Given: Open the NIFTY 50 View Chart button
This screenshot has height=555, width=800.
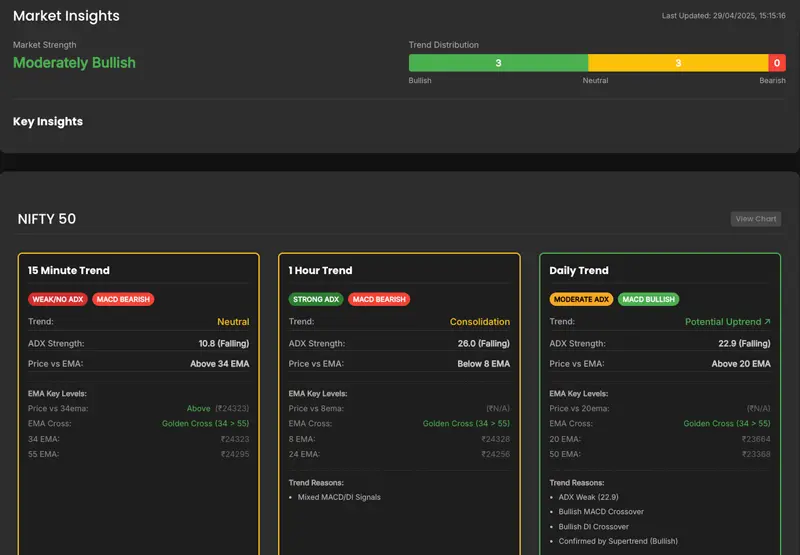Looking at the screenshot, I should [x=756, y=219].
